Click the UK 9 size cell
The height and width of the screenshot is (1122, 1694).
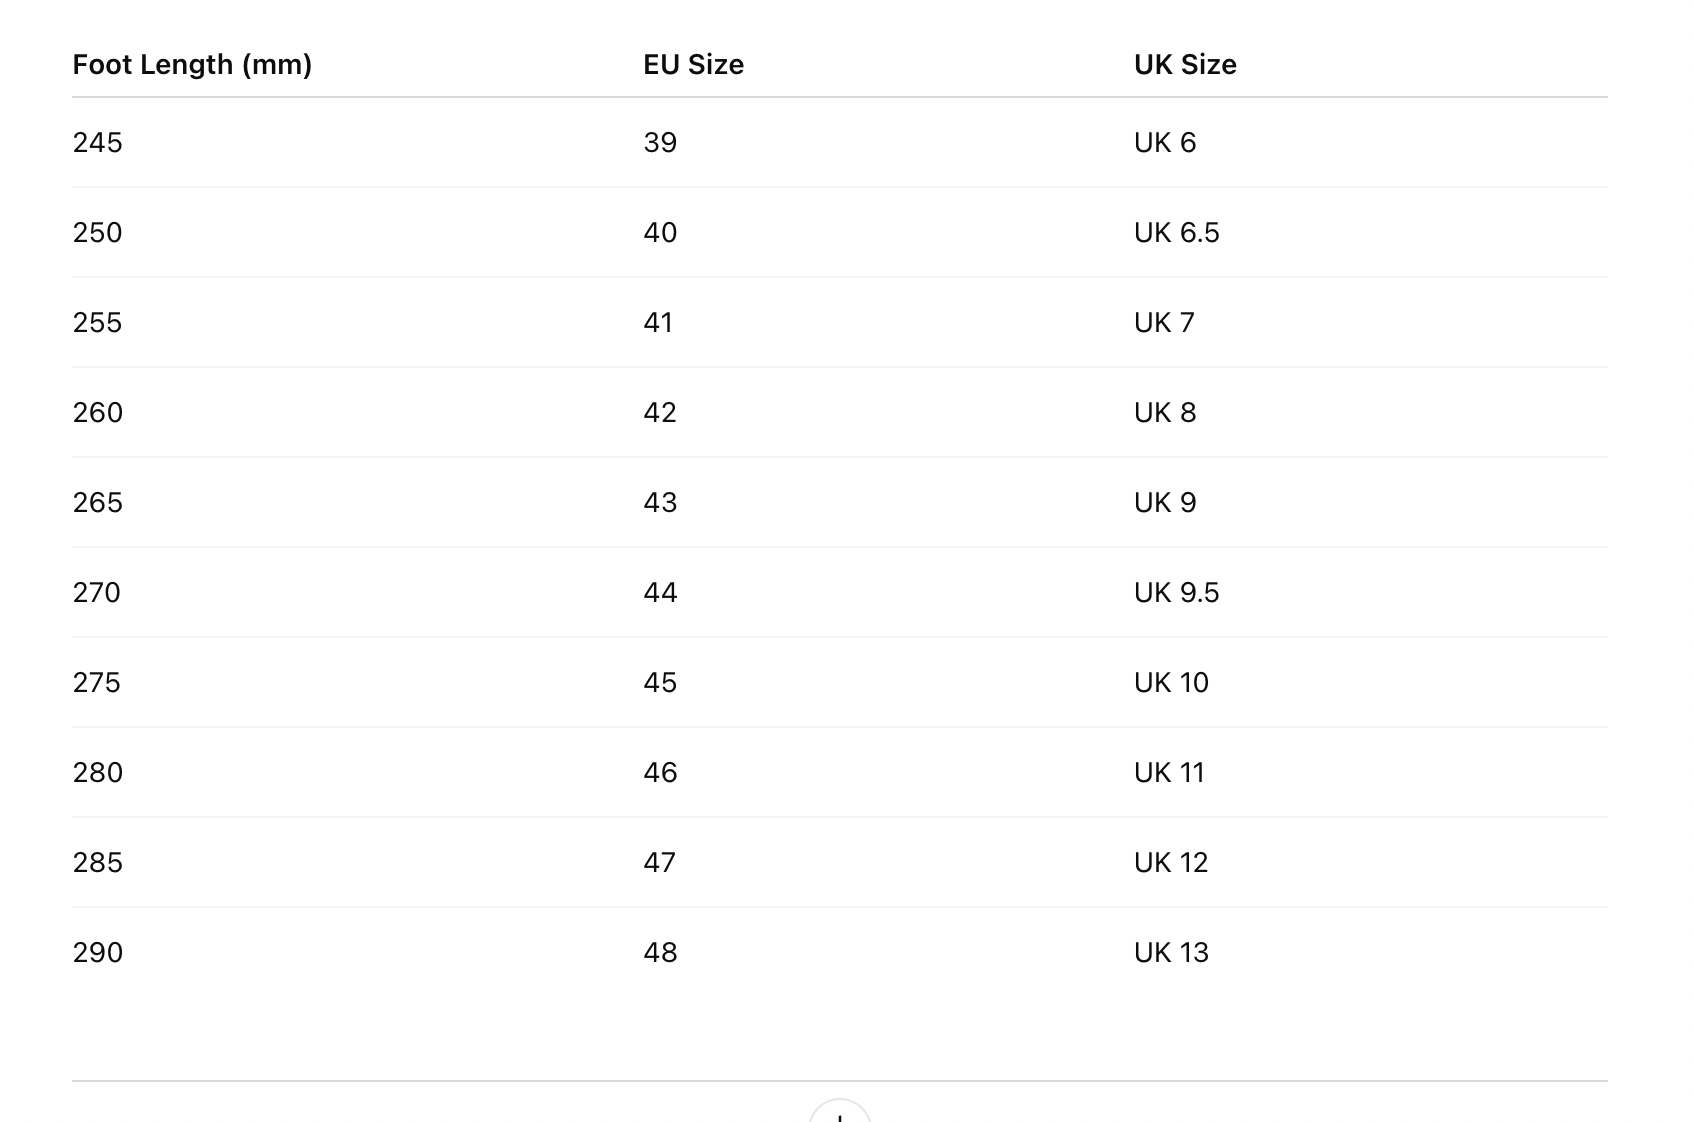(1165, 503)
